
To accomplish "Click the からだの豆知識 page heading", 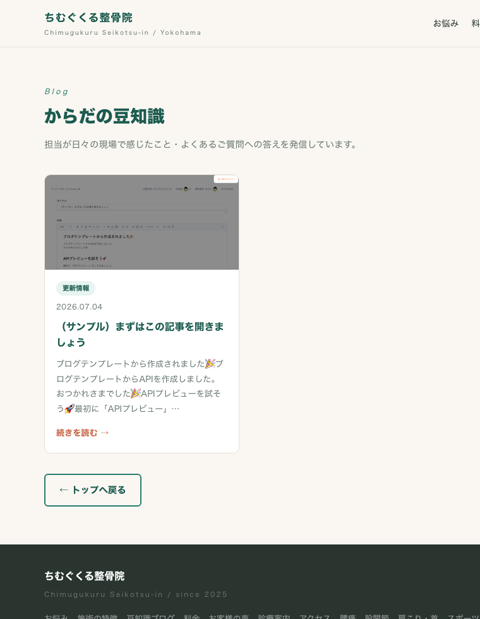I will click(x=104, y=116).
